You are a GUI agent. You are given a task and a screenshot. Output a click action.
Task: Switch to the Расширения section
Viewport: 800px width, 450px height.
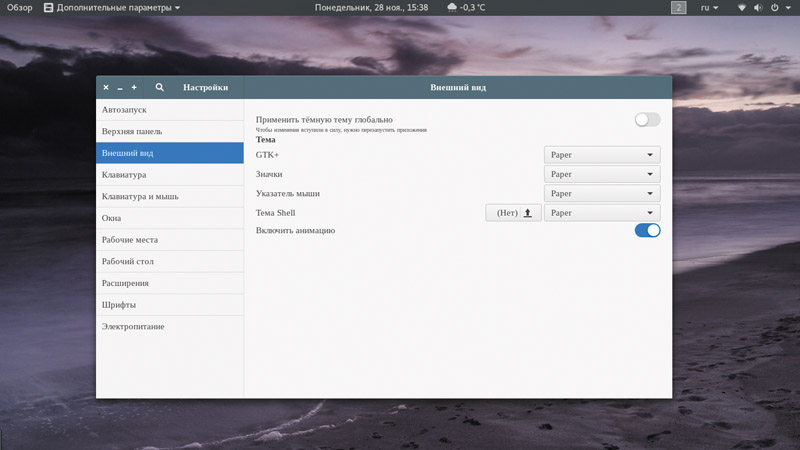point(125,283)
